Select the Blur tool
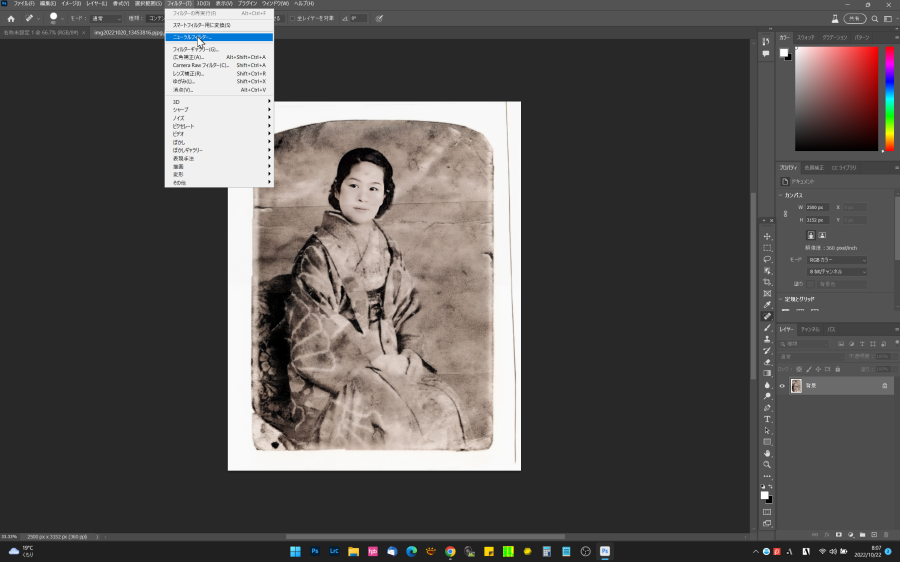 pyautogui.click(x=767, y=385)
